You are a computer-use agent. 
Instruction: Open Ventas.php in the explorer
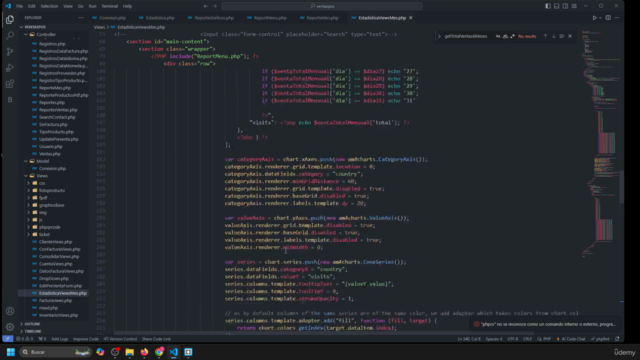50,154
